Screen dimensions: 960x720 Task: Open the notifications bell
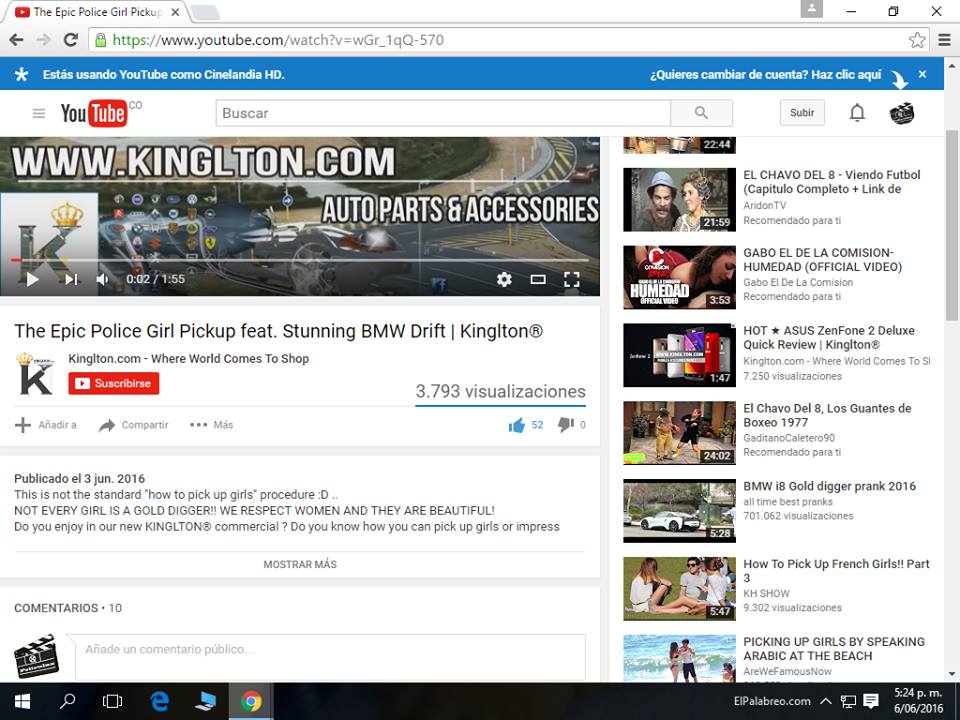(857, 113)
